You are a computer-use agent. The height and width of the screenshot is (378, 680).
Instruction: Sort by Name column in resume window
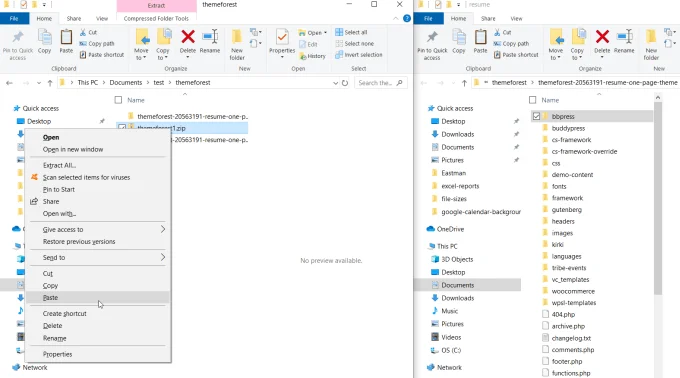[x=550, y=100]
